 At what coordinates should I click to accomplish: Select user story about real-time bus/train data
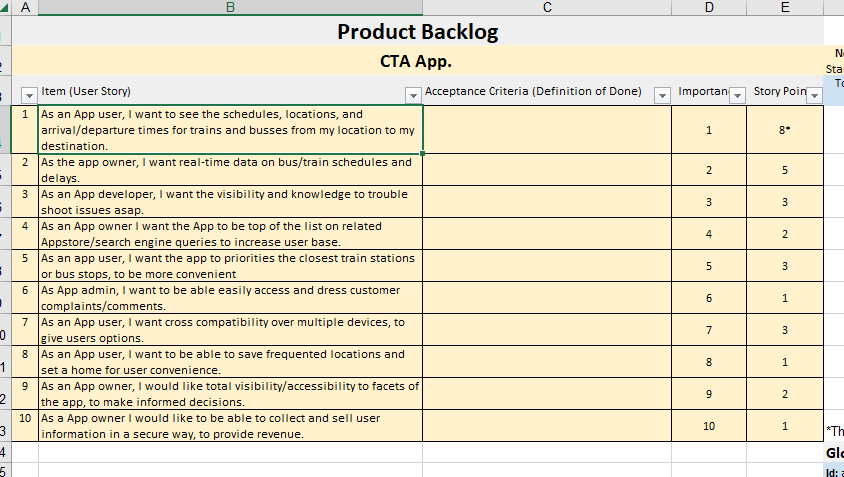(x=230, y=170)
